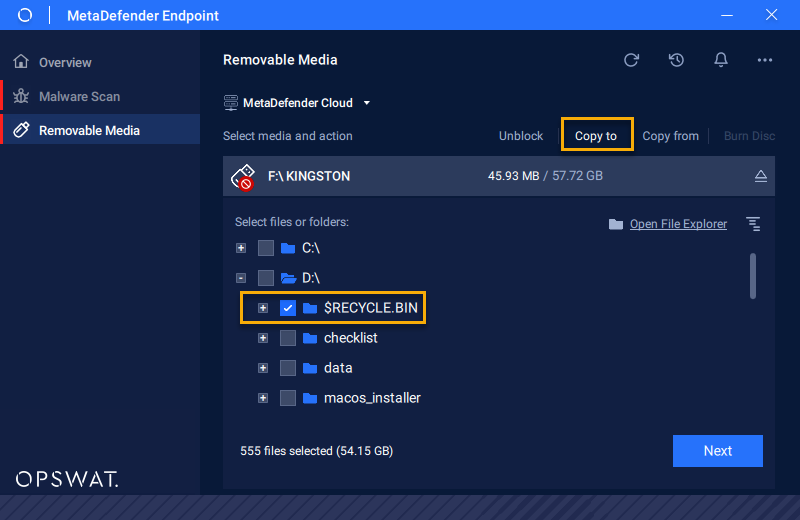Click the macos_installer folder name

(x=372, y=398)
